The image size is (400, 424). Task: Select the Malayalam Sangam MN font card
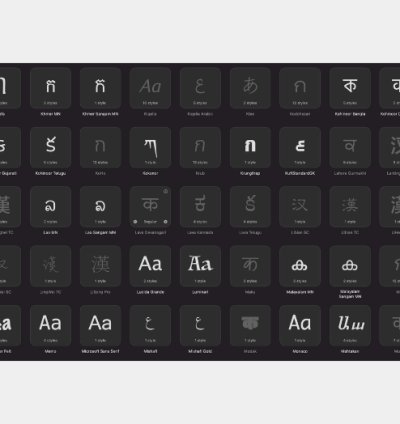coord(350,266)
